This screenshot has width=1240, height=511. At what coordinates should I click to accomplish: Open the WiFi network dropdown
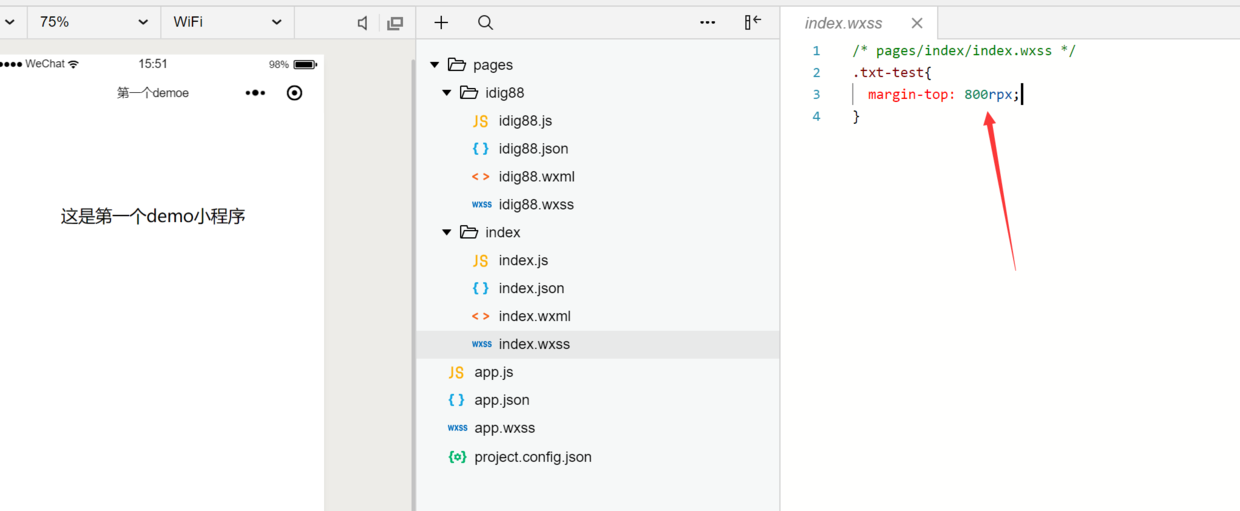227,22
